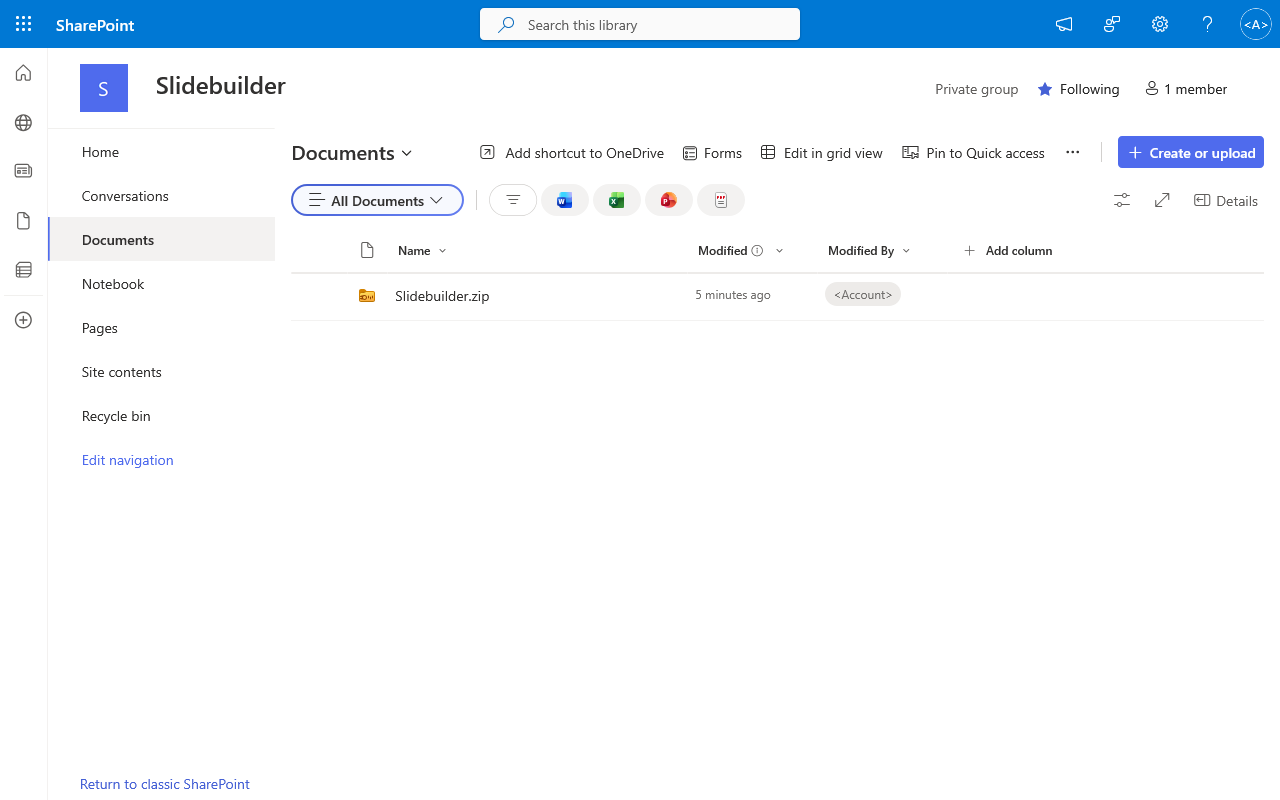
Task: Click the Create plus circle icon
Action: tap(23, 320)
